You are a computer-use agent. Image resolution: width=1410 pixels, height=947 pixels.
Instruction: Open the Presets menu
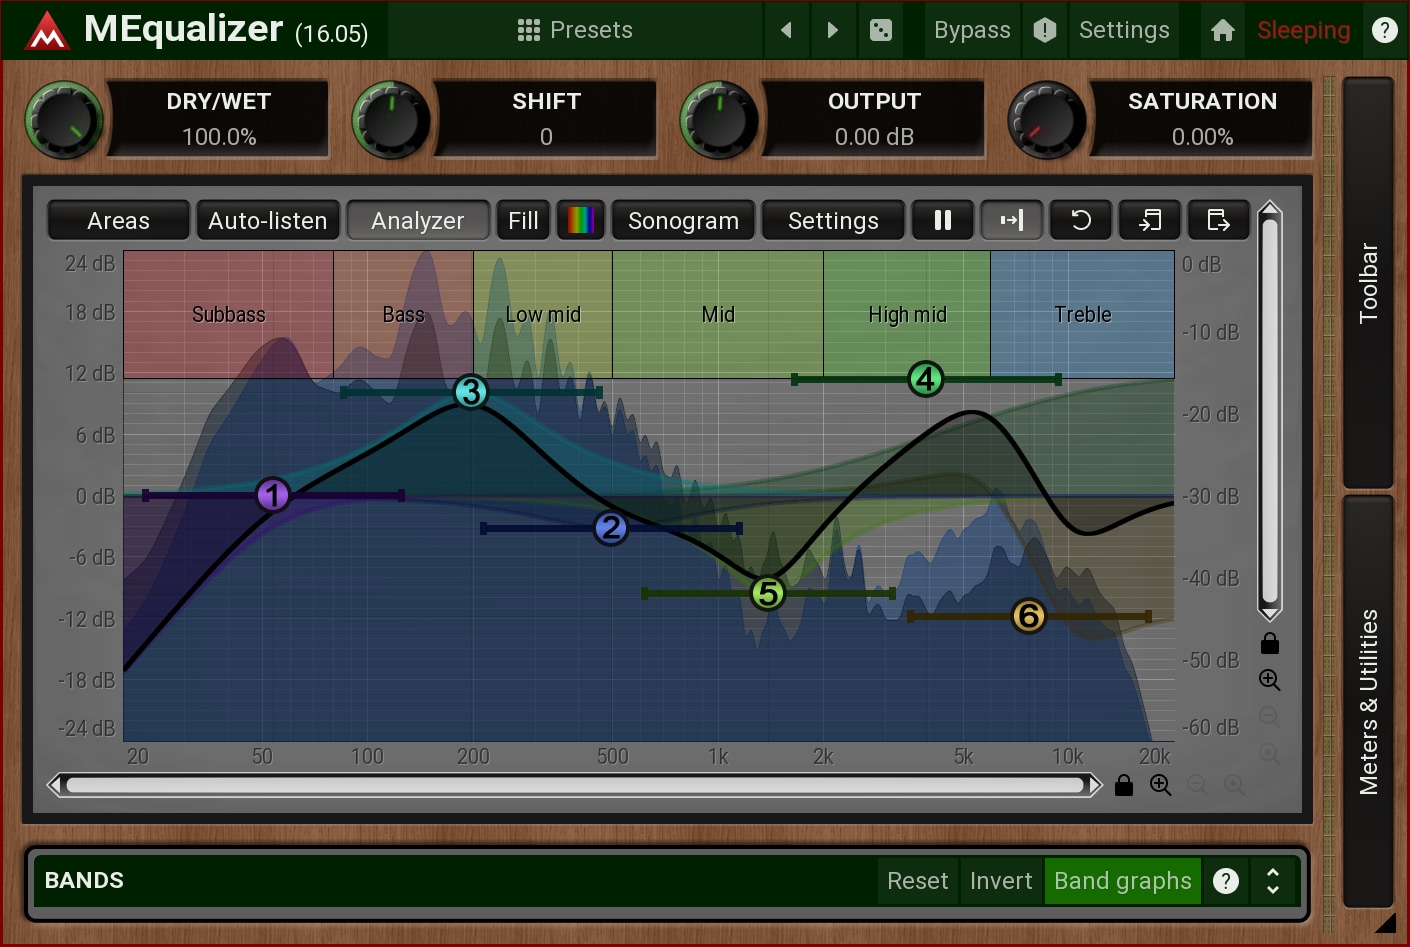click(x=575, y=30)
